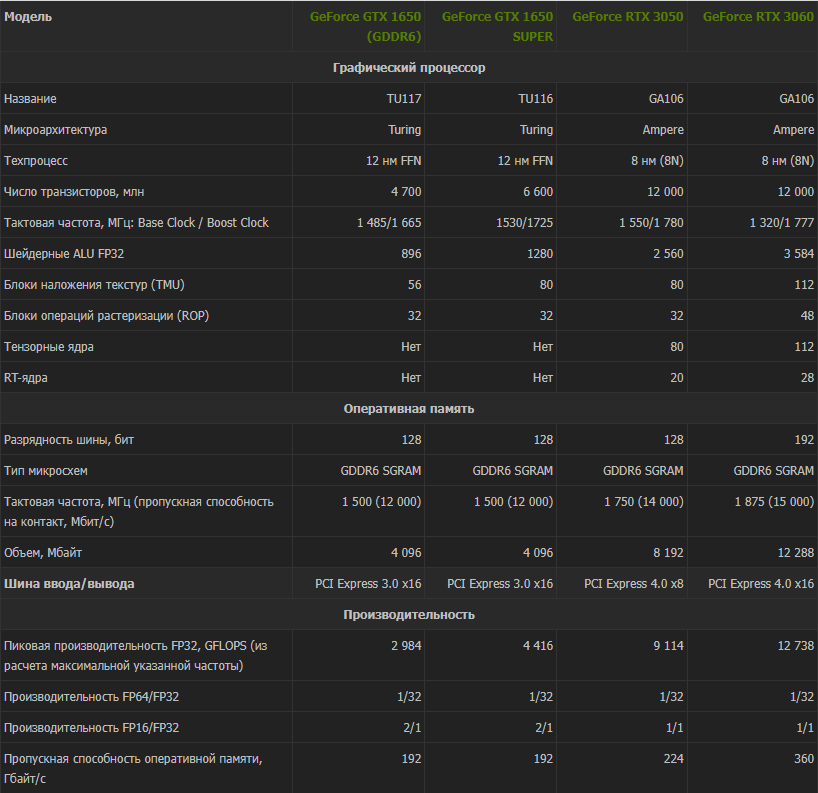The height and width of the screenshot is (793, 818).
Task: Select the 12 288 memory size value
Action: click(x=796, y=553)
